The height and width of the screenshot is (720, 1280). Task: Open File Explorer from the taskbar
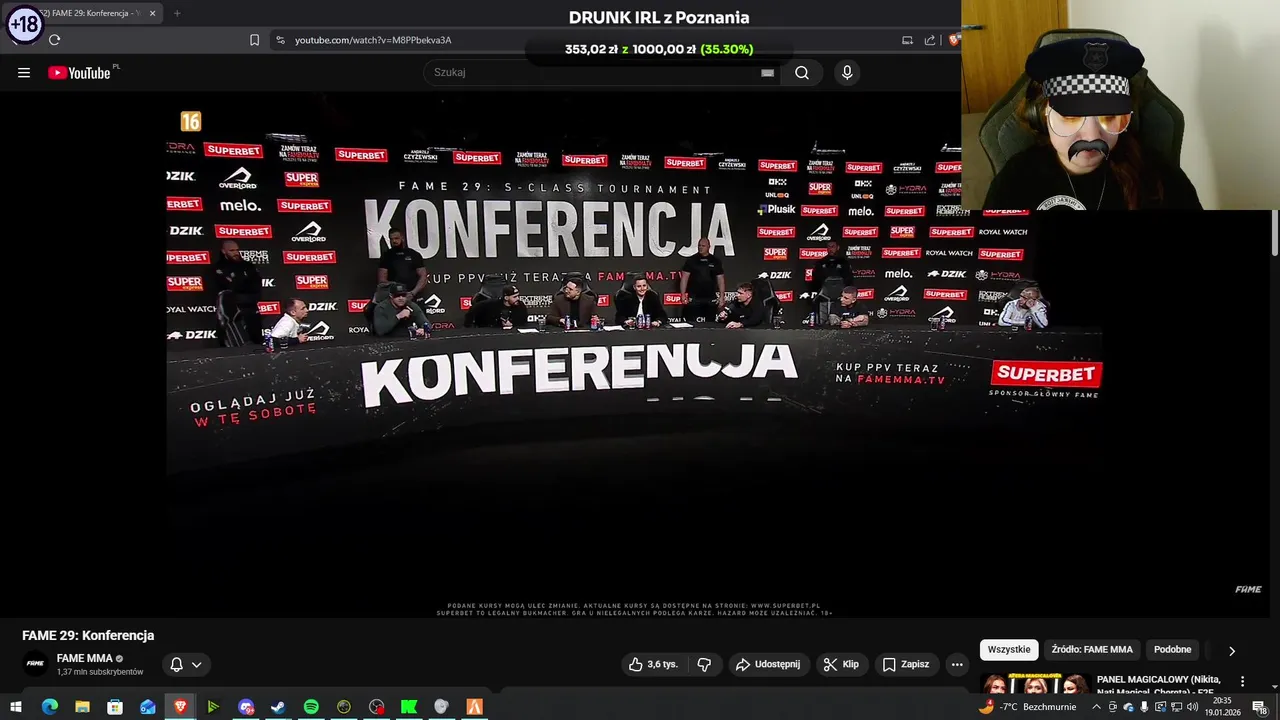tap(82, 707)
